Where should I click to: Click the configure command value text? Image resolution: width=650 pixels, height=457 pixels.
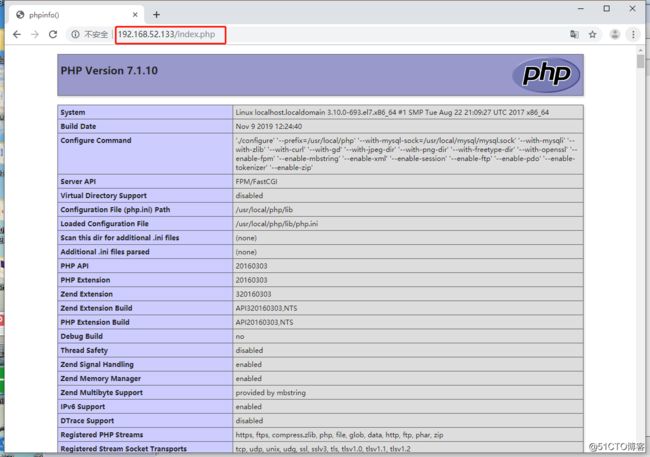point(406,154)
